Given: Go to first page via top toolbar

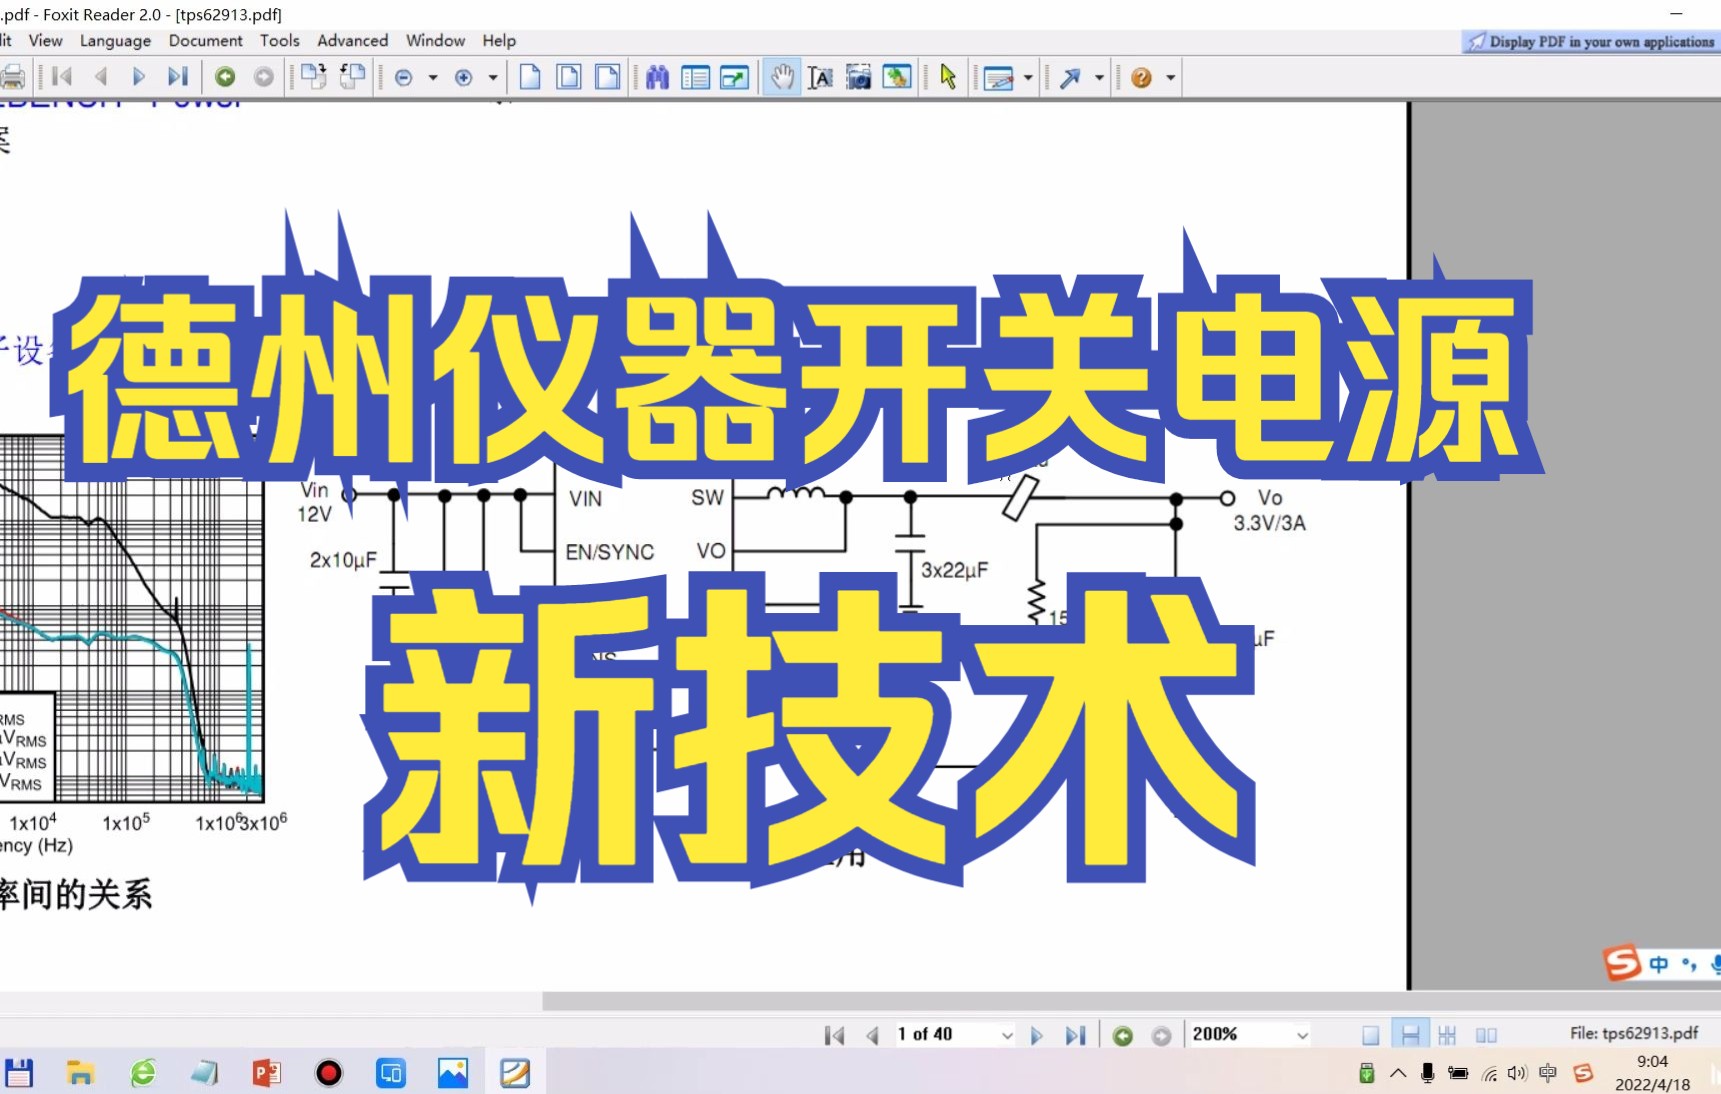Looking at the screenshot, I should (62, 77).
